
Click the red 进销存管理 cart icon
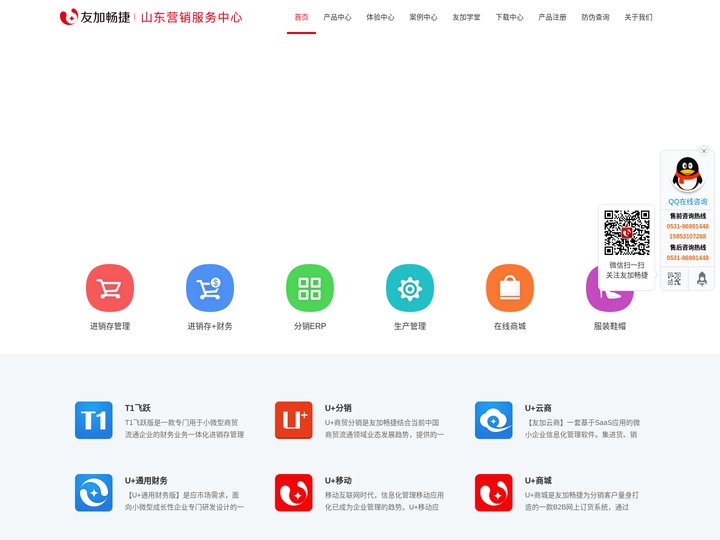tap(110, 288)
